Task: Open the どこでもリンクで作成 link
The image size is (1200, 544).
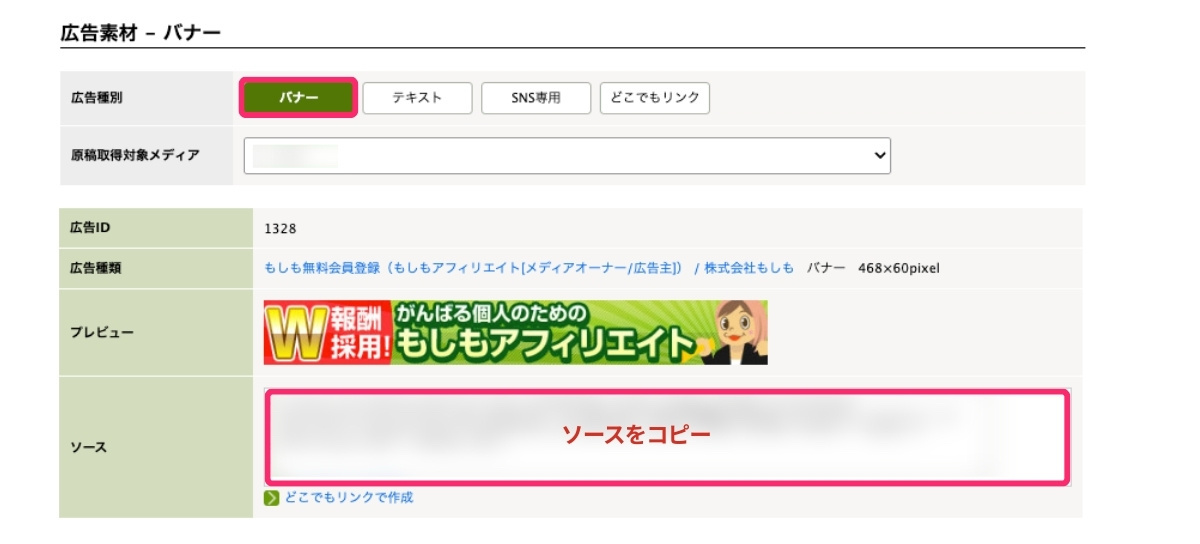Action: (348, 498)
